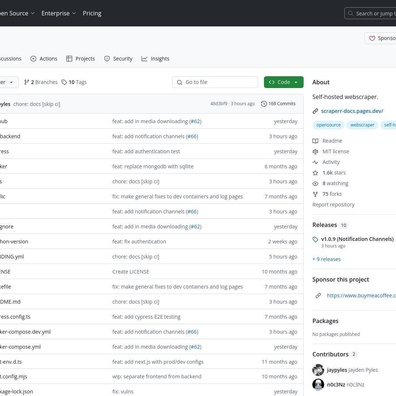This screenshot has width=396, height=396.
Task: Open commit 'wip: separate frontend from backend'
Action: pos(157,377)
